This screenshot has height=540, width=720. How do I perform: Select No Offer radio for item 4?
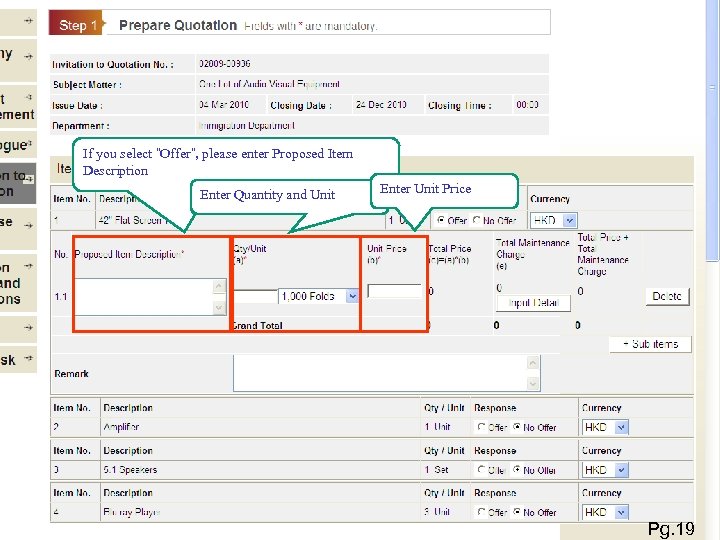tap(517, 512)
